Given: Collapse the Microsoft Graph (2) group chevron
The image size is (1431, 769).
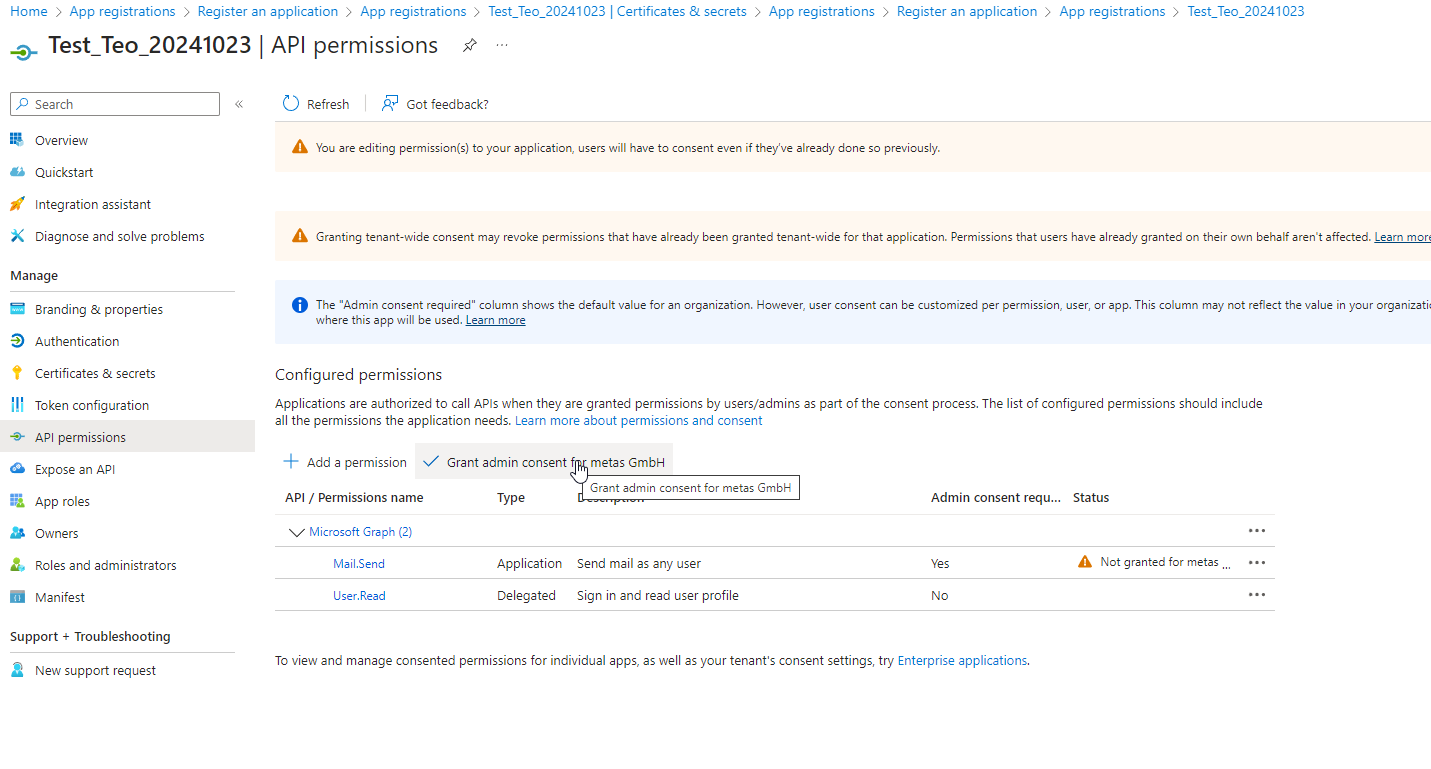Looking at the screenshot, I should 296,532.
